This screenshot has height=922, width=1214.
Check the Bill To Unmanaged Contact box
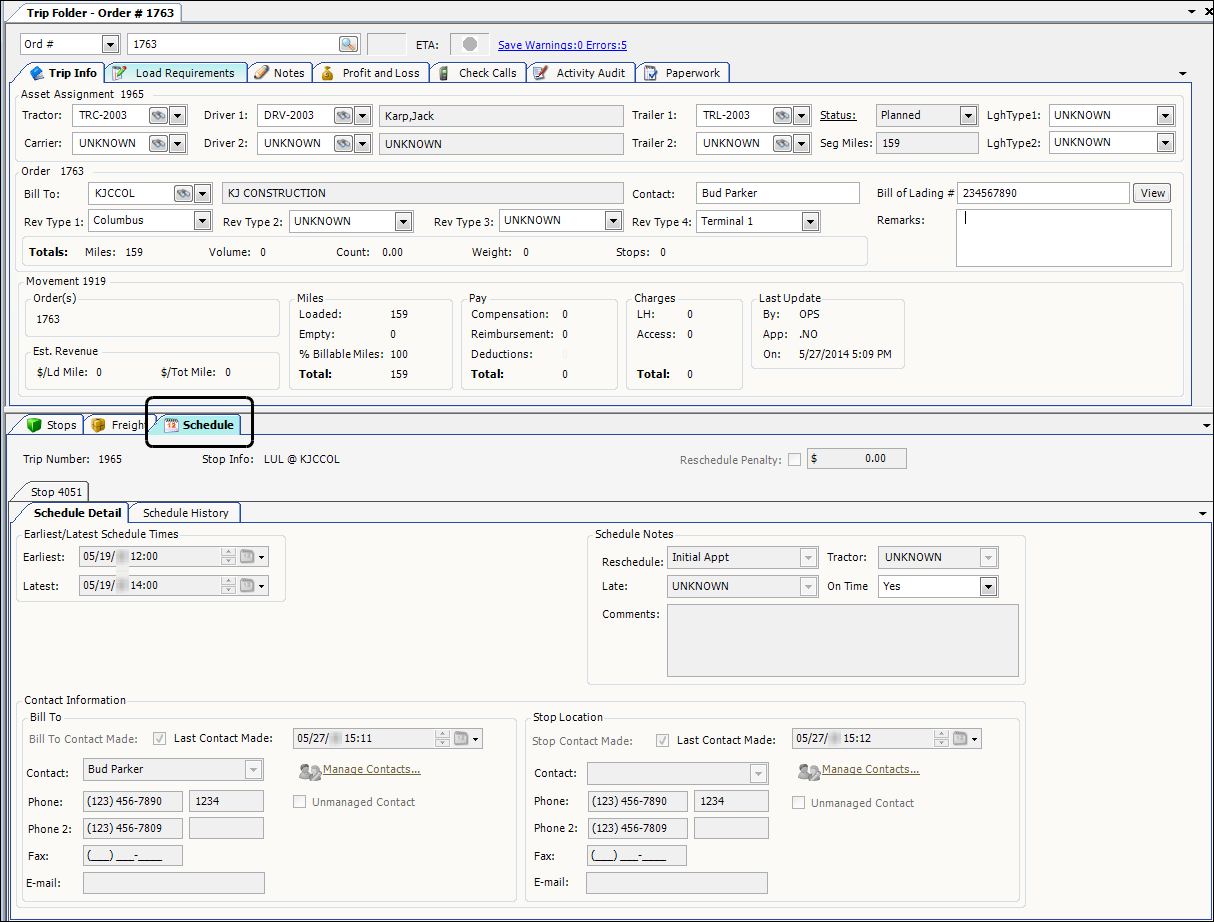[300, 802]
